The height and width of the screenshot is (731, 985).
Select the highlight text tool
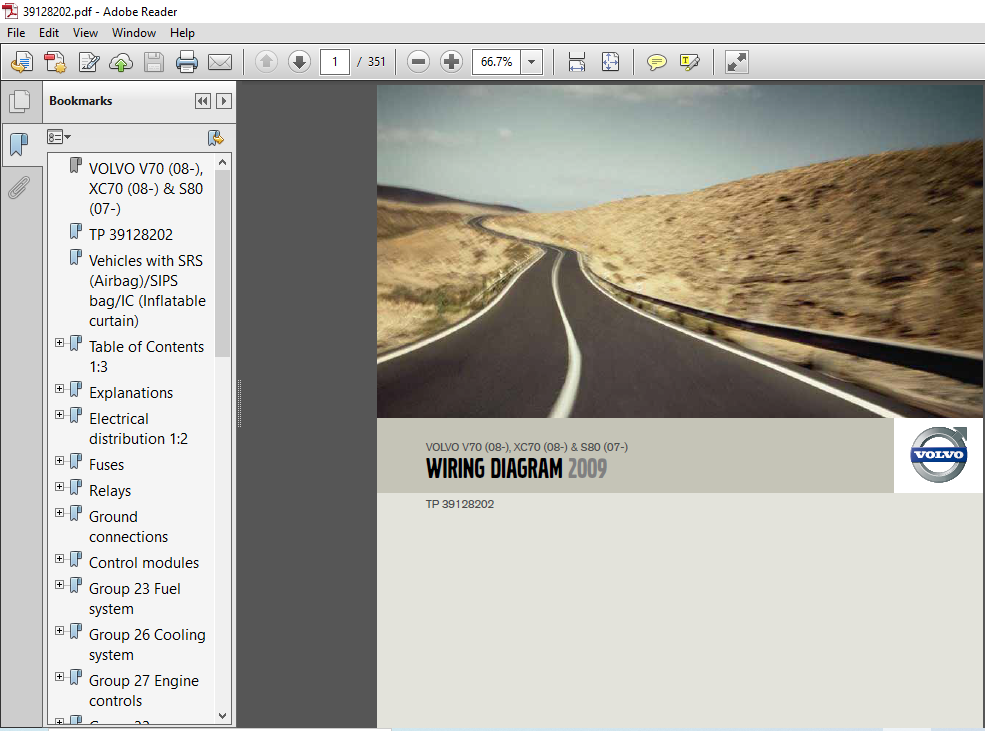click(690, 62)
